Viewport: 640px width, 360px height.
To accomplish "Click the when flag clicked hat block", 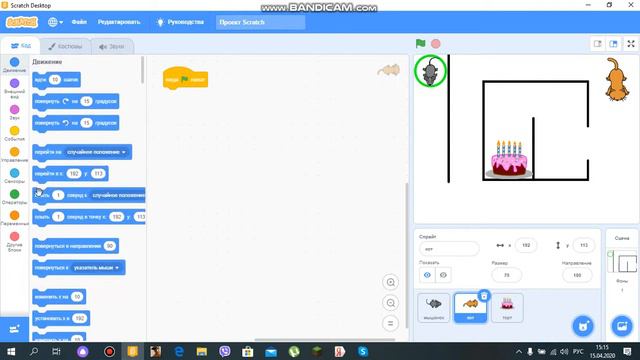I will pos(185,78).
